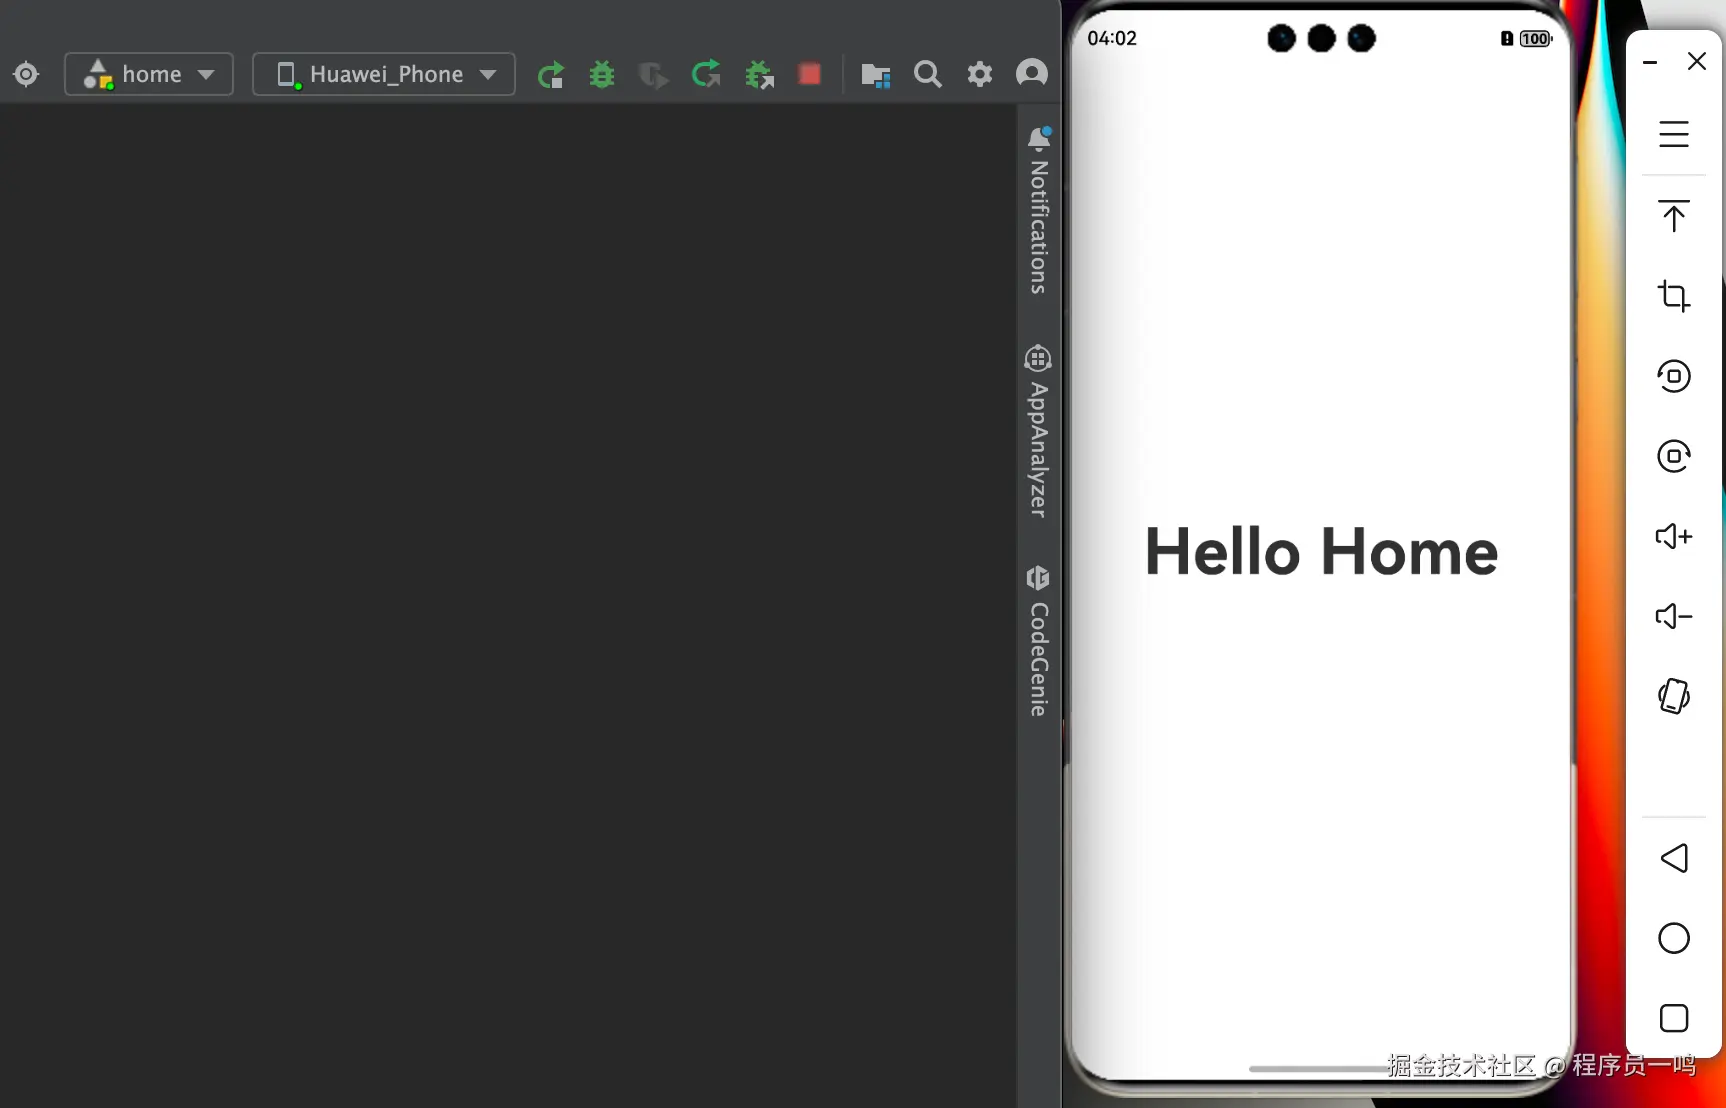Screen dimensions: 1726x1108
Task: Run the app with green run icon
Action: 550,75
